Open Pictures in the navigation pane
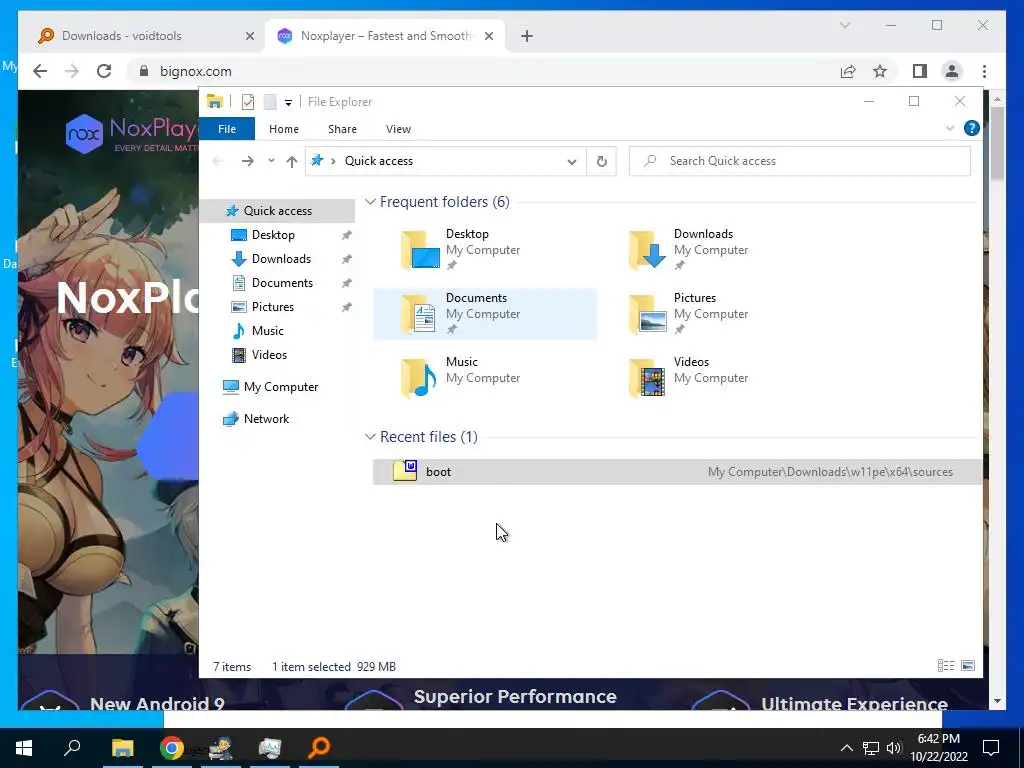Image resolution: width=1024 pixels, height=768 pixels. [272, 306]
